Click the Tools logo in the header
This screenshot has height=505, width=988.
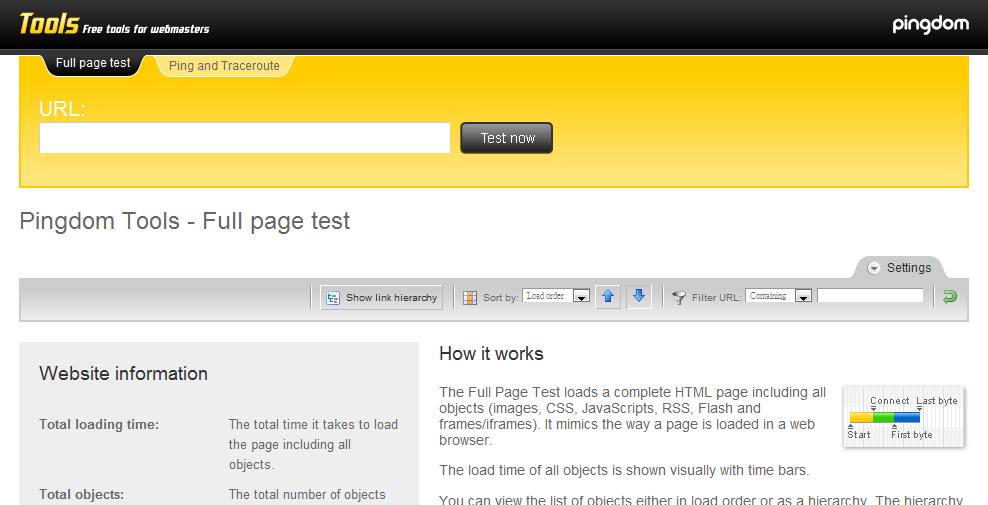pos(49,24)
